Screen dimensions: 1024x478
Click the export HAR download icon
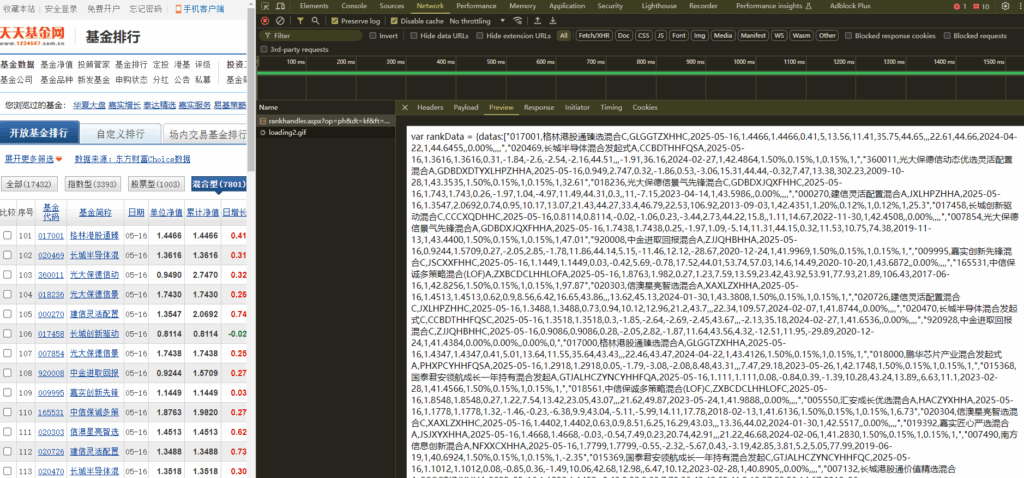click(552, 21)
